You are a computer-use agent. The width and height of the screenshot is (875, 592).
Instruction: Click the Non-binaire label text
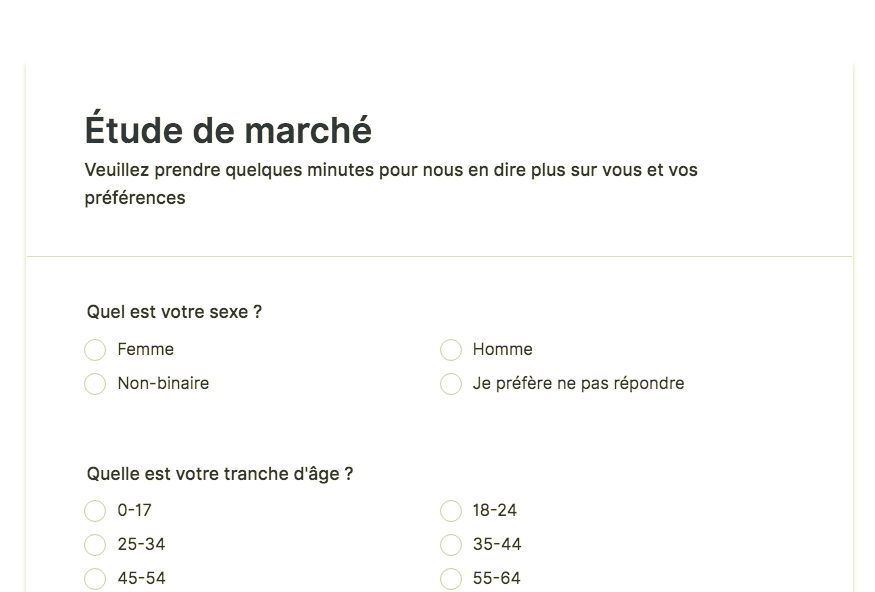[164, 383]
